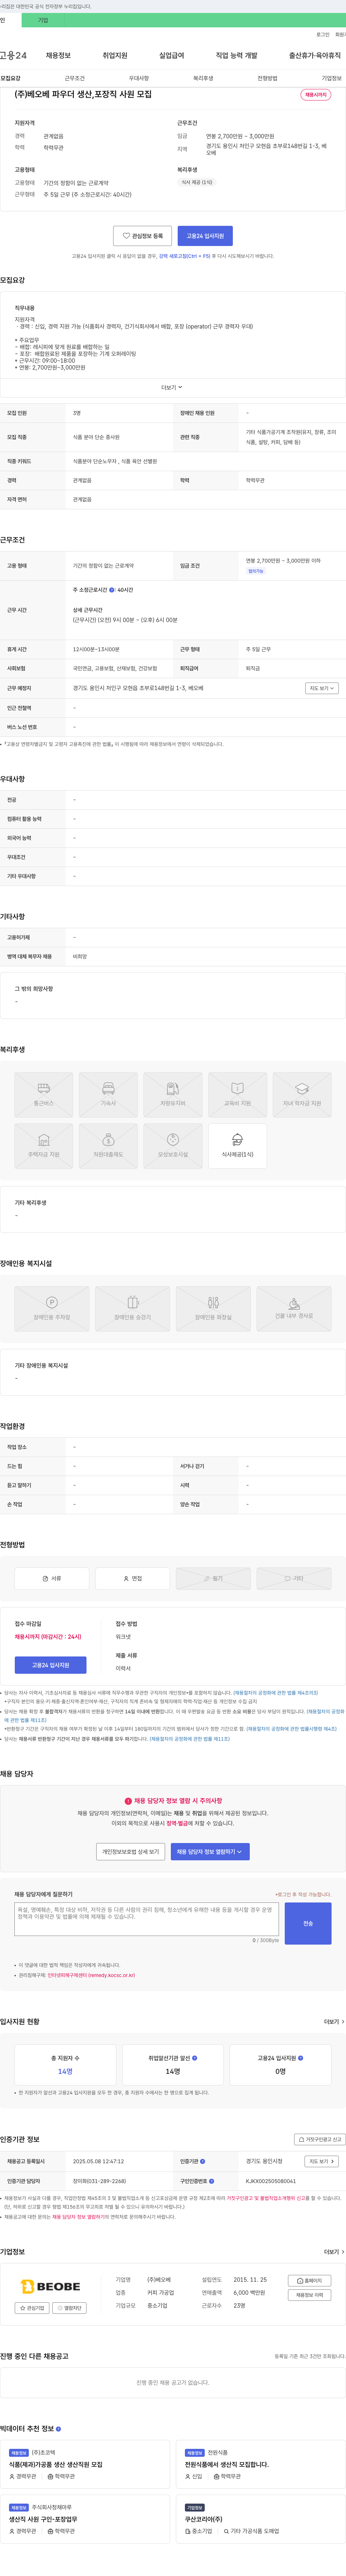The height and width of the screenshot is (2576, 346).
Task: Toggle the 관심기업 star button
Action: (x=32, y=2308)
